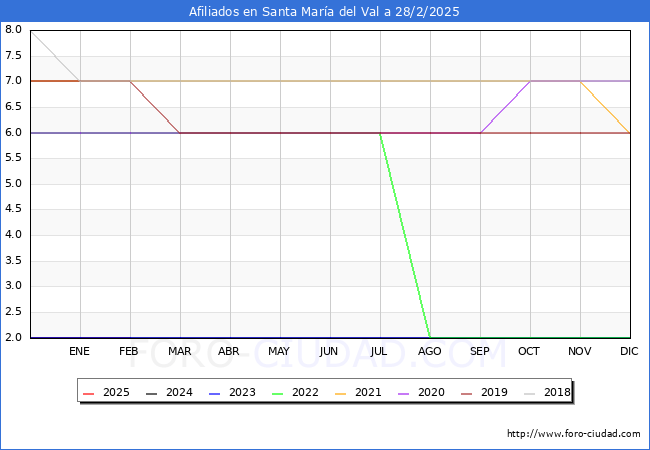The height and width of the screenshot is (450, 650).
Task: Click the MAY month axis label
Action: (x=279, y=351)
